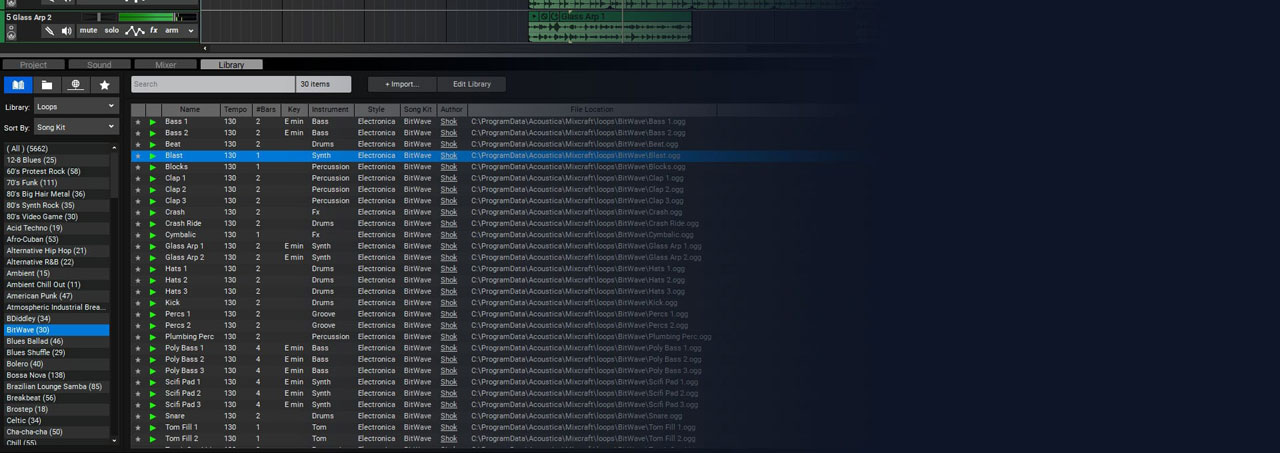The image size is (1280, 453).
Task: Open automation lane icon on Glass Arp 2
Action: [135, 31]
